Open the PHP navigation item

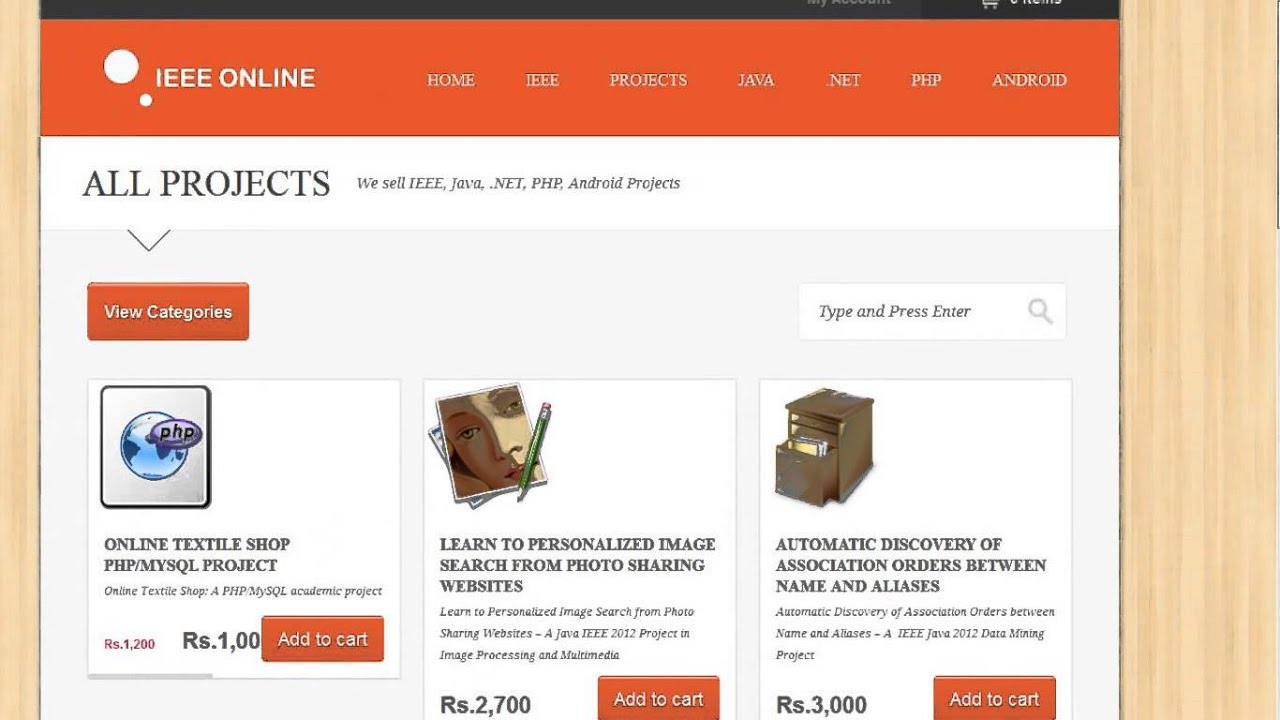926,80
